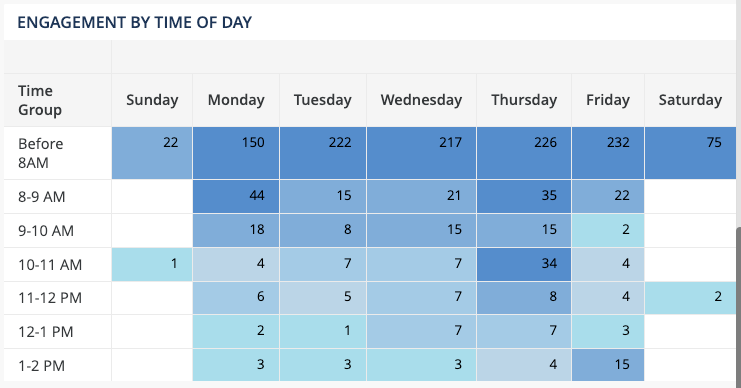Viewport: 741px width, 388px height.
Task: Click the Sunday 10-11 AM cell
Action: pos(152,265)
